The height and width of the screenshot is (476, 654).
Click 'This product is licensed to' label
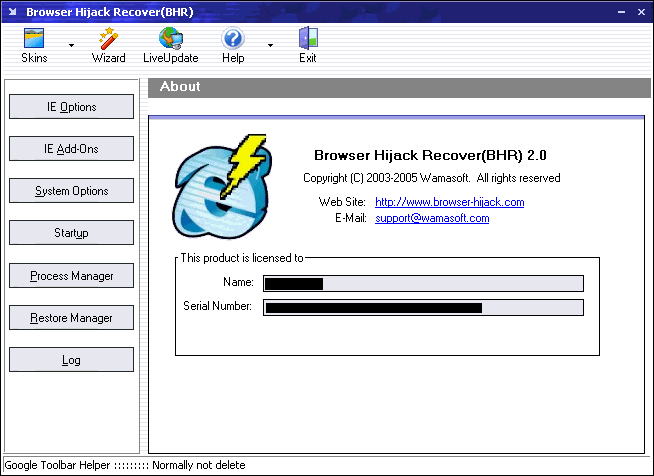click(x=242, y=258)
